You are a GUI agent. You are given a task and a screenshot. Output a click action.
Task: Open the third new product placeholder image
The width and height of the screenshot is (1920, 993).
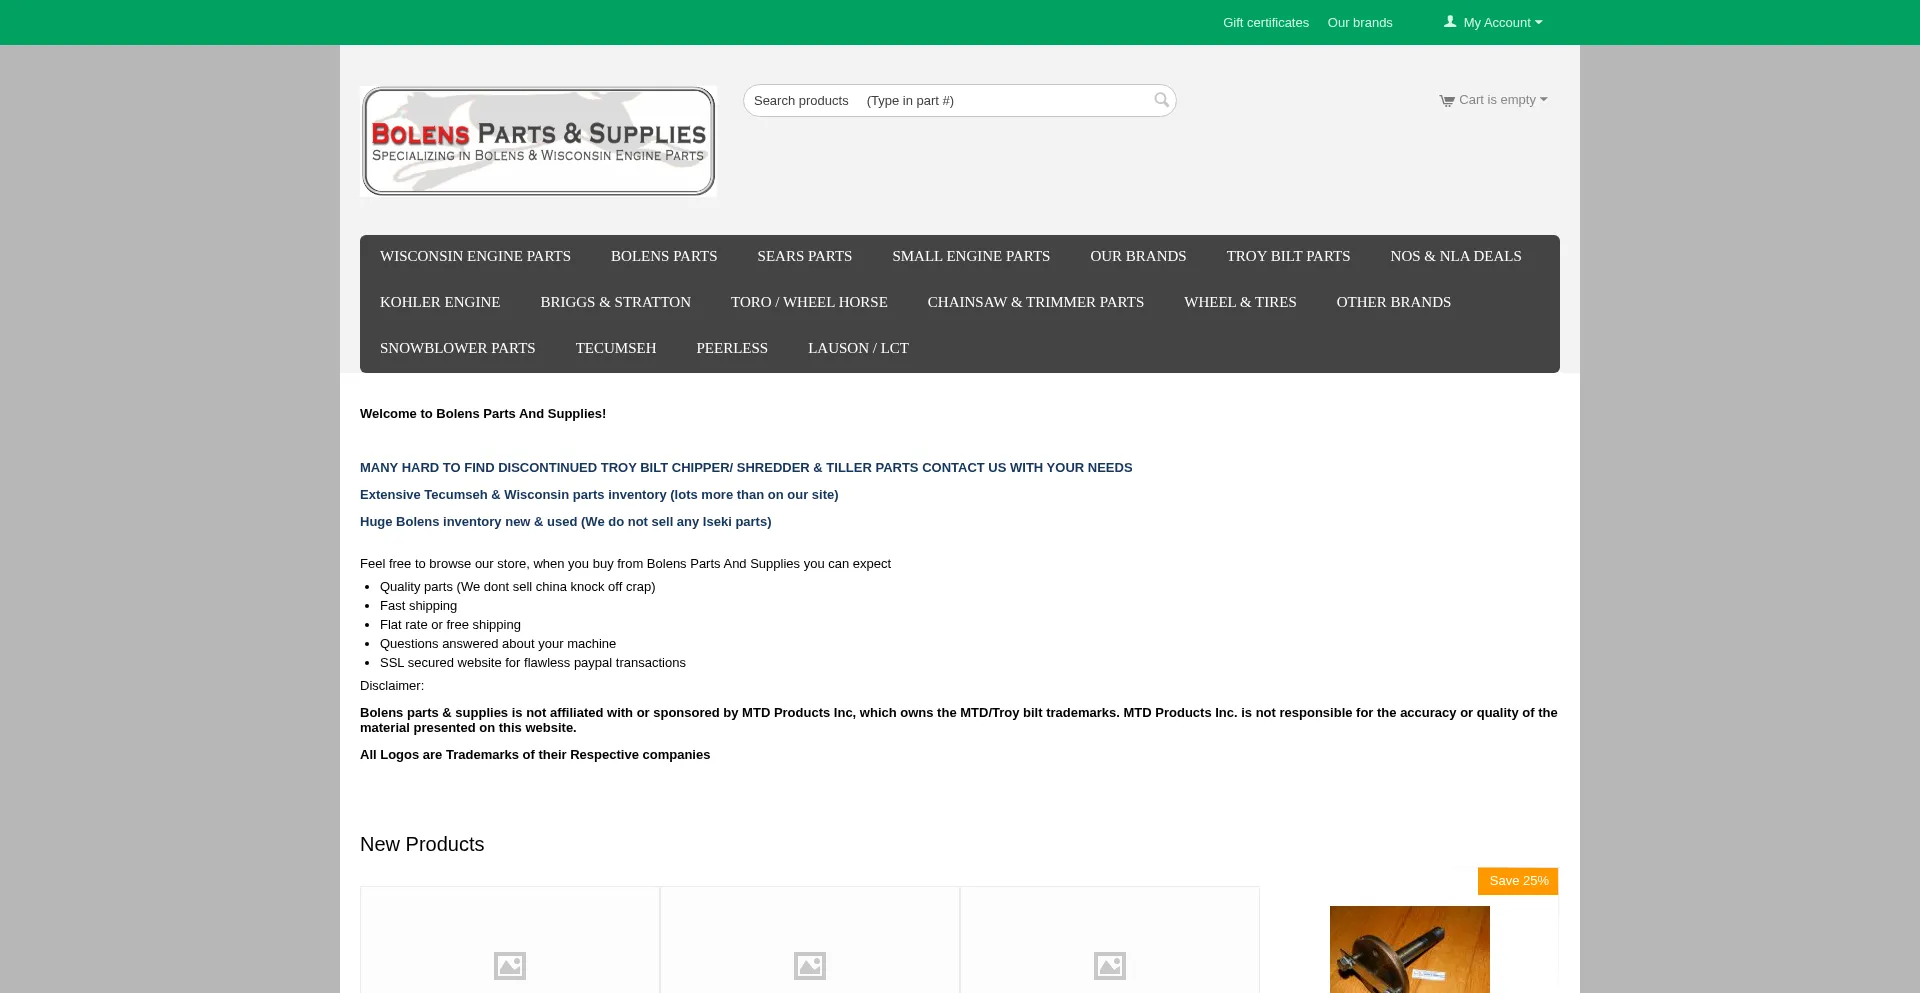[1110, 965]
